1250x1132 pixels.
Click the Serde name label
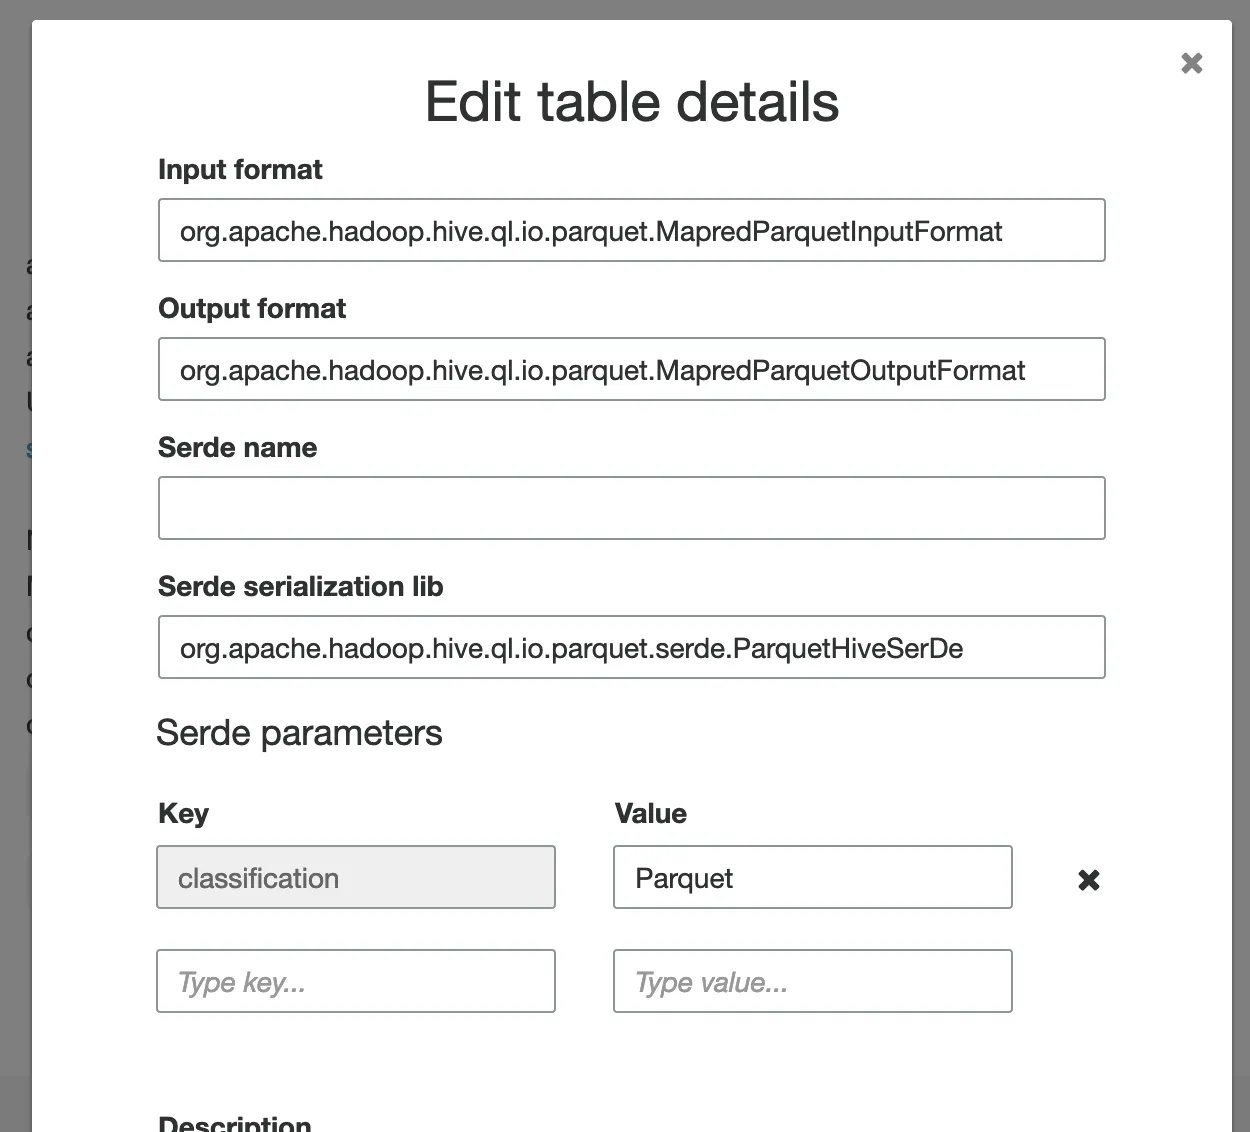click(x=237, y=448)
